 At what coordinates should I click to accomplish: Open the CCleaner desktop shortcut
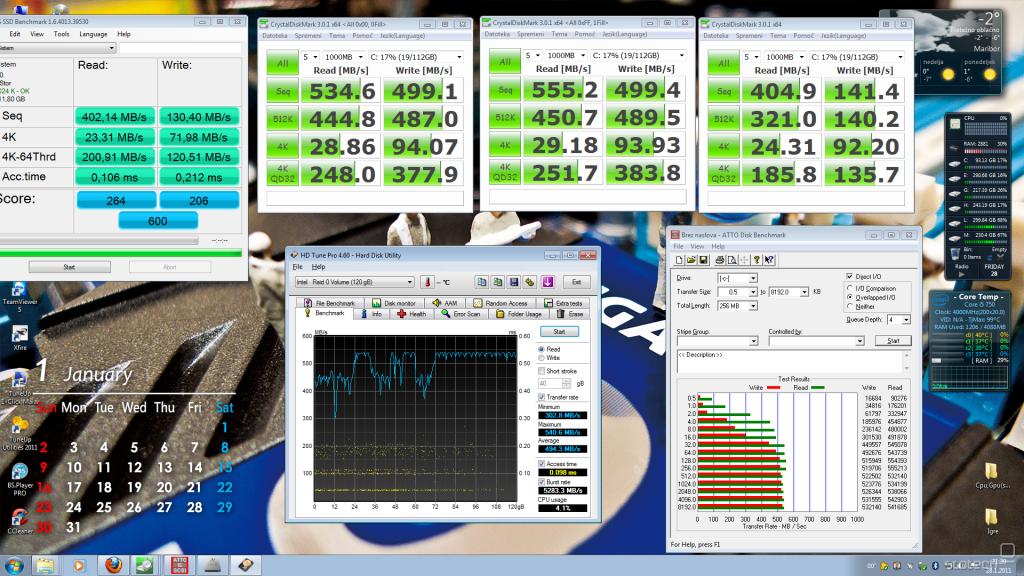tap(20, 521)
